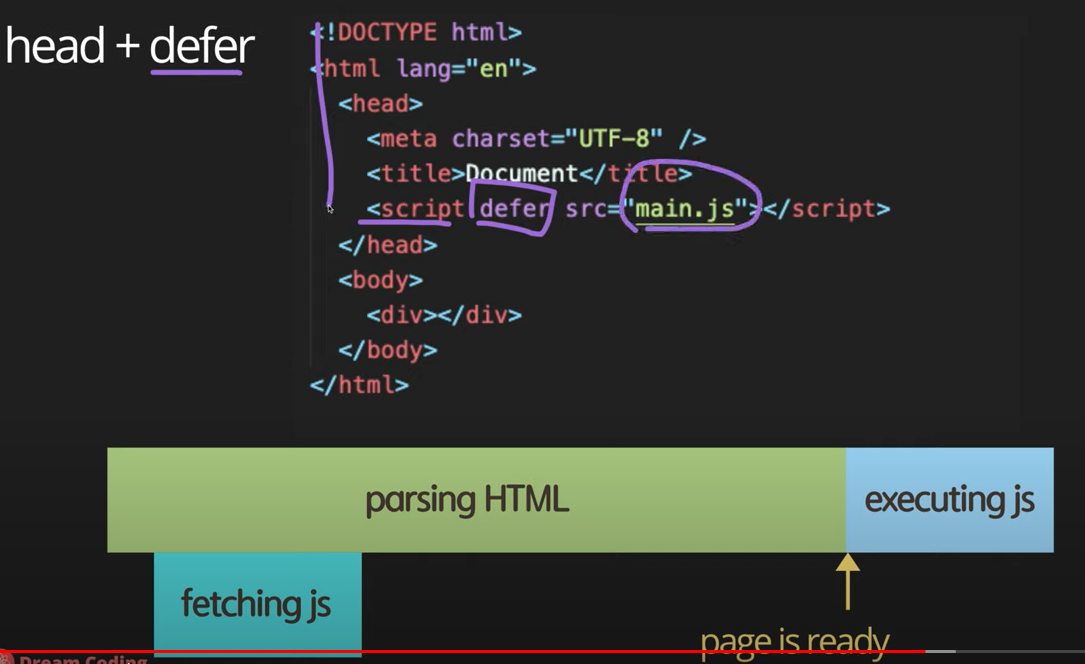Image resolution: width=1085 pixels, height=664 pixels.
Task: Click the closing '</head>' tag
Action: coord(388,245)
